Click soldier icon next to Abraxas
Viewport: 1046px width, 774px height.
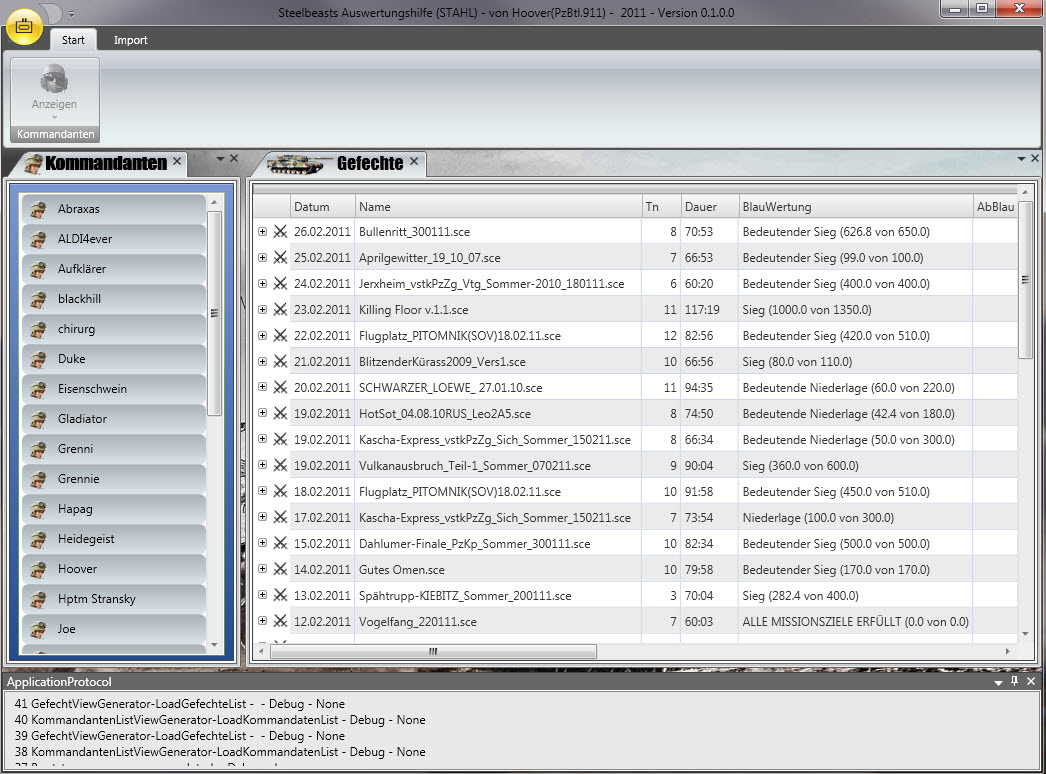[x=39, y=209]
